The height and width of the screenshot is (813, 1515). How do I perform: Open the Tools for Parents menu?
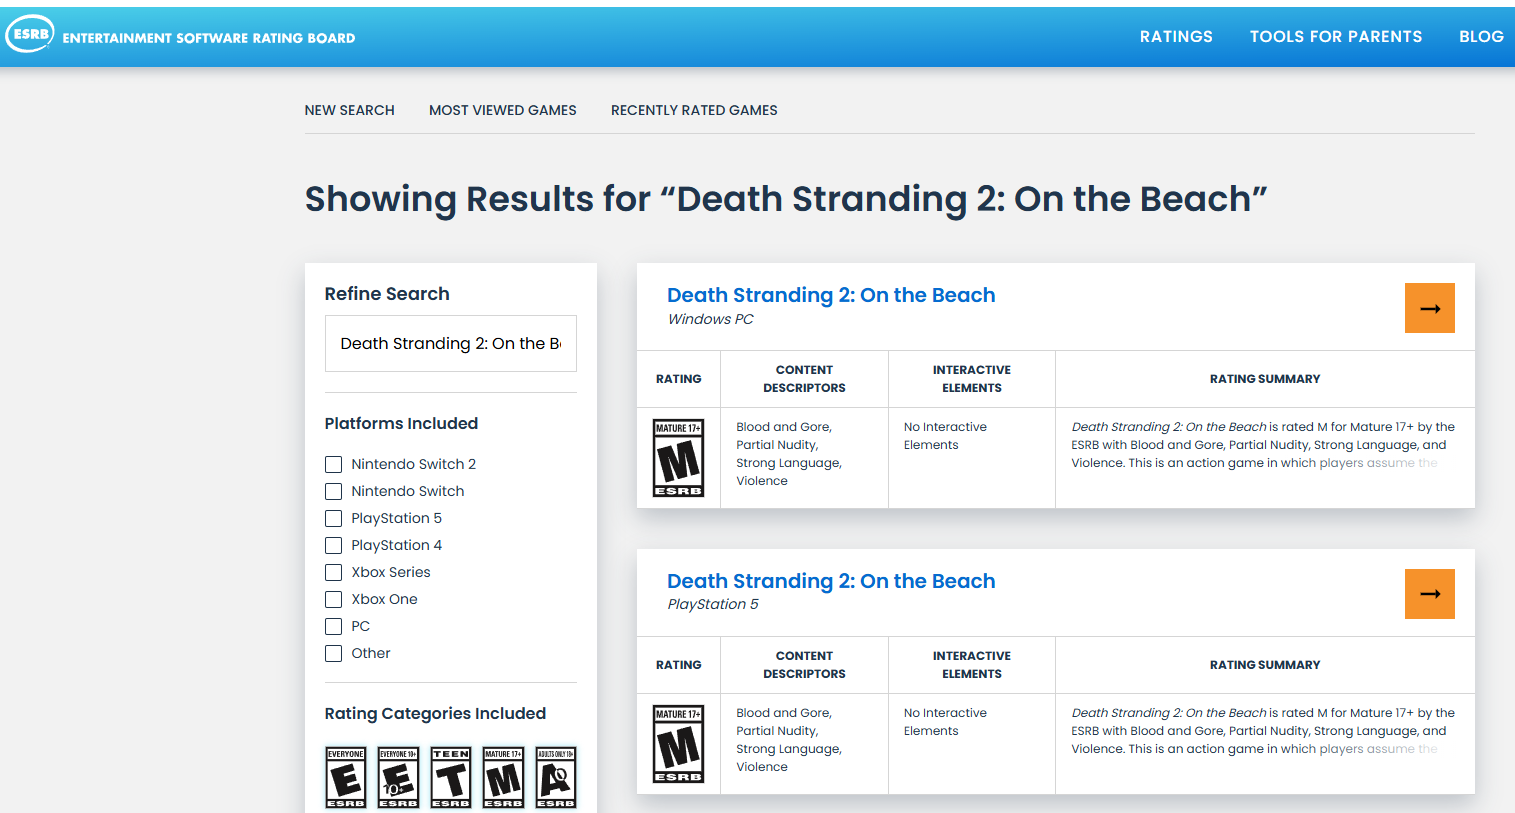pos(1336,36)
